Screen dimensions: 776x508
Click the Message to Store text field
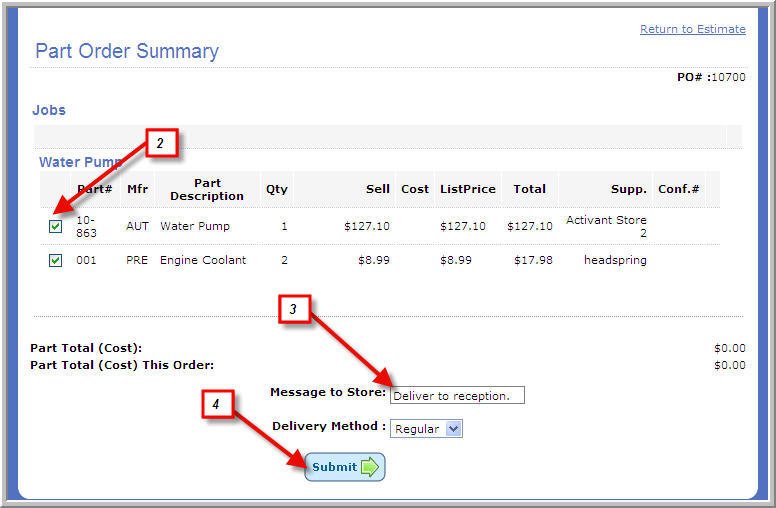457,395
